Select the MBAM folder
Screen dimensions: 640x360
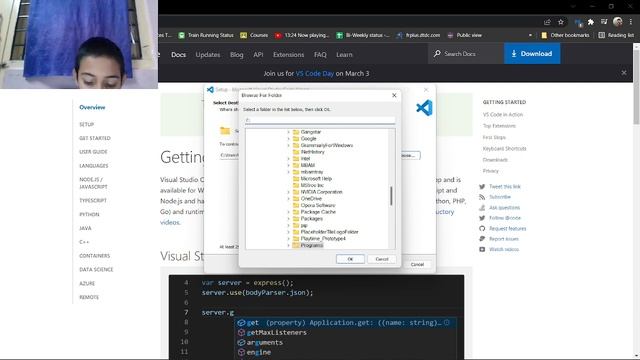click(x=308, y=165)
